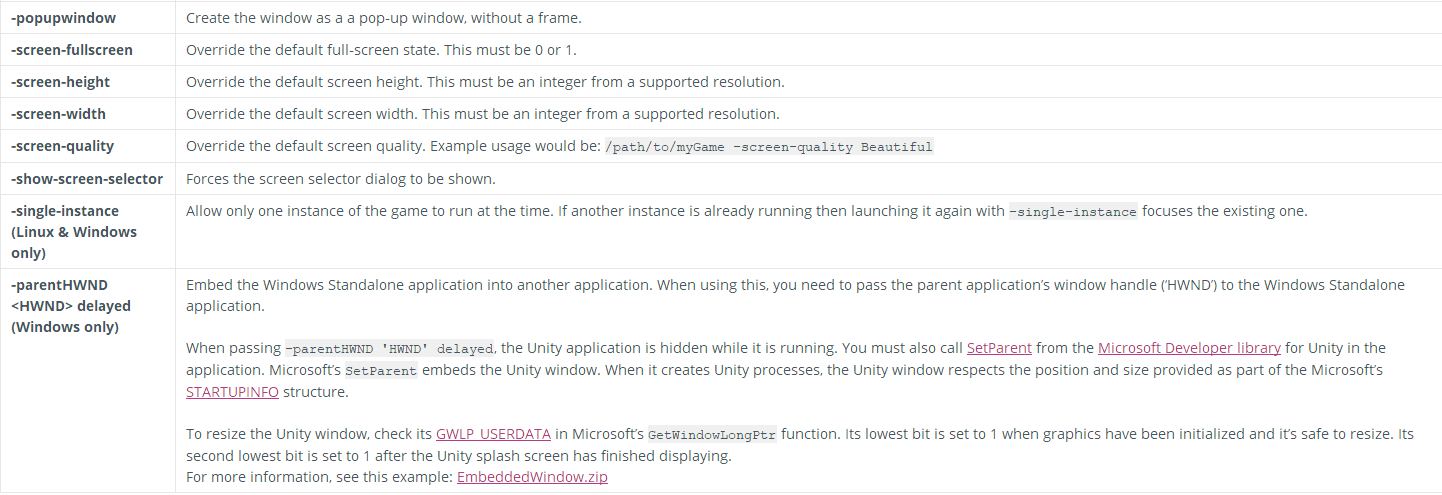Open the SetParent link
This screenshot has width=1442, height=495.
(999, 348)
